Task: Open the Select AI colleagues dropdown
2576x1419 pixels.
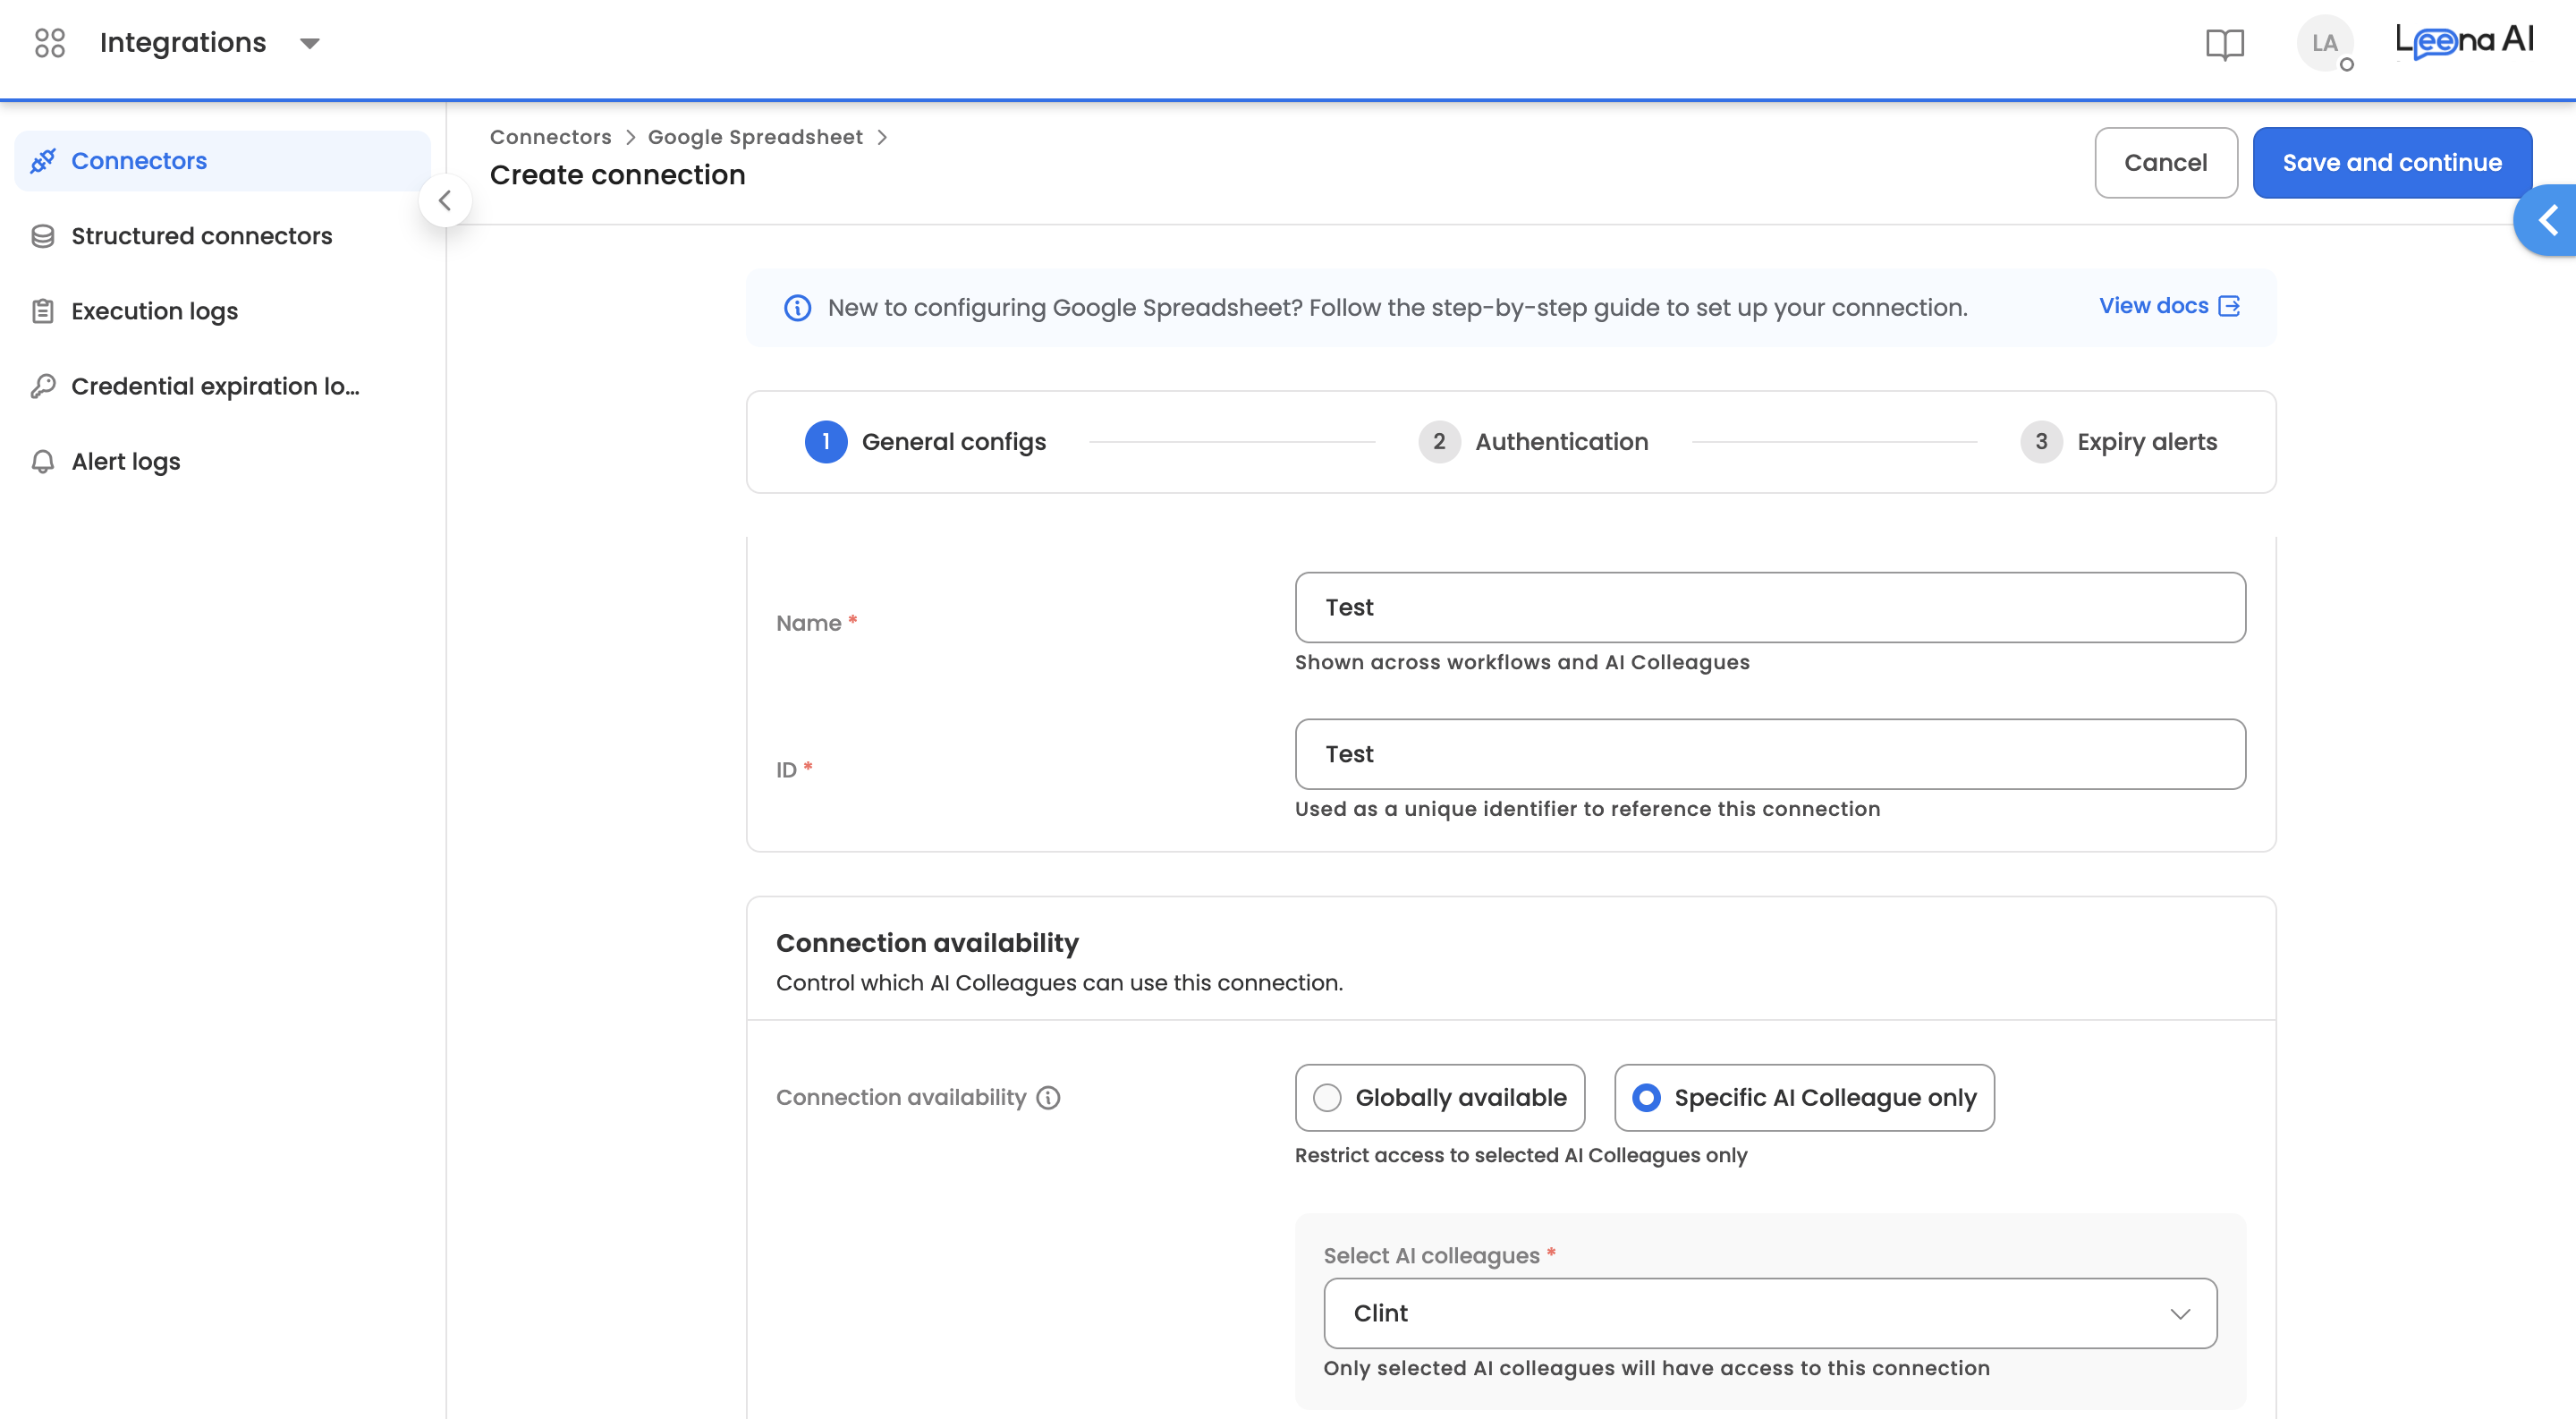Action: point(1770,1313)
